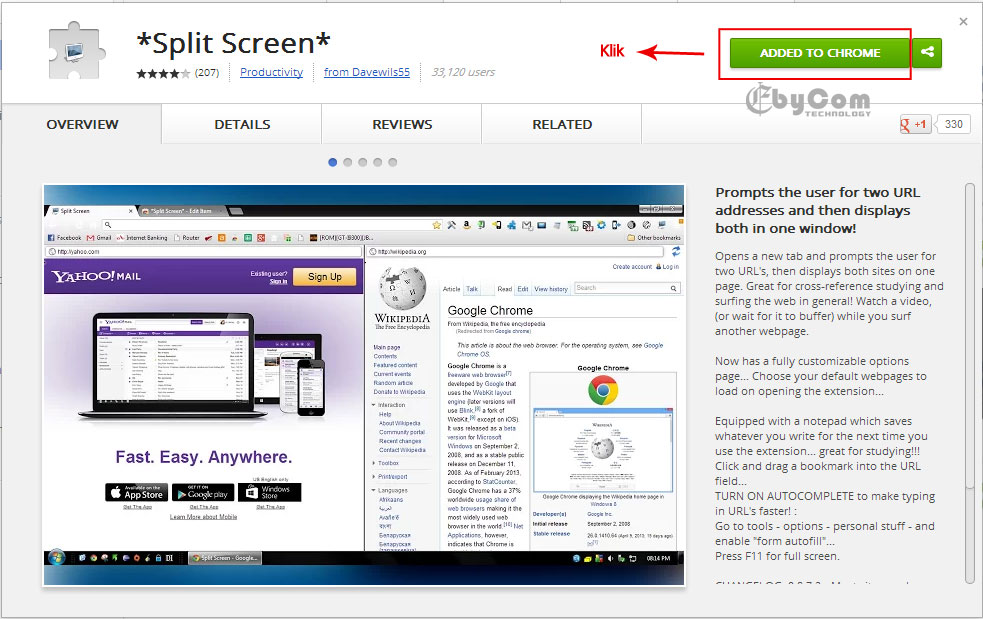
Task: Click the star rating next to (207)
Action: 163,73
